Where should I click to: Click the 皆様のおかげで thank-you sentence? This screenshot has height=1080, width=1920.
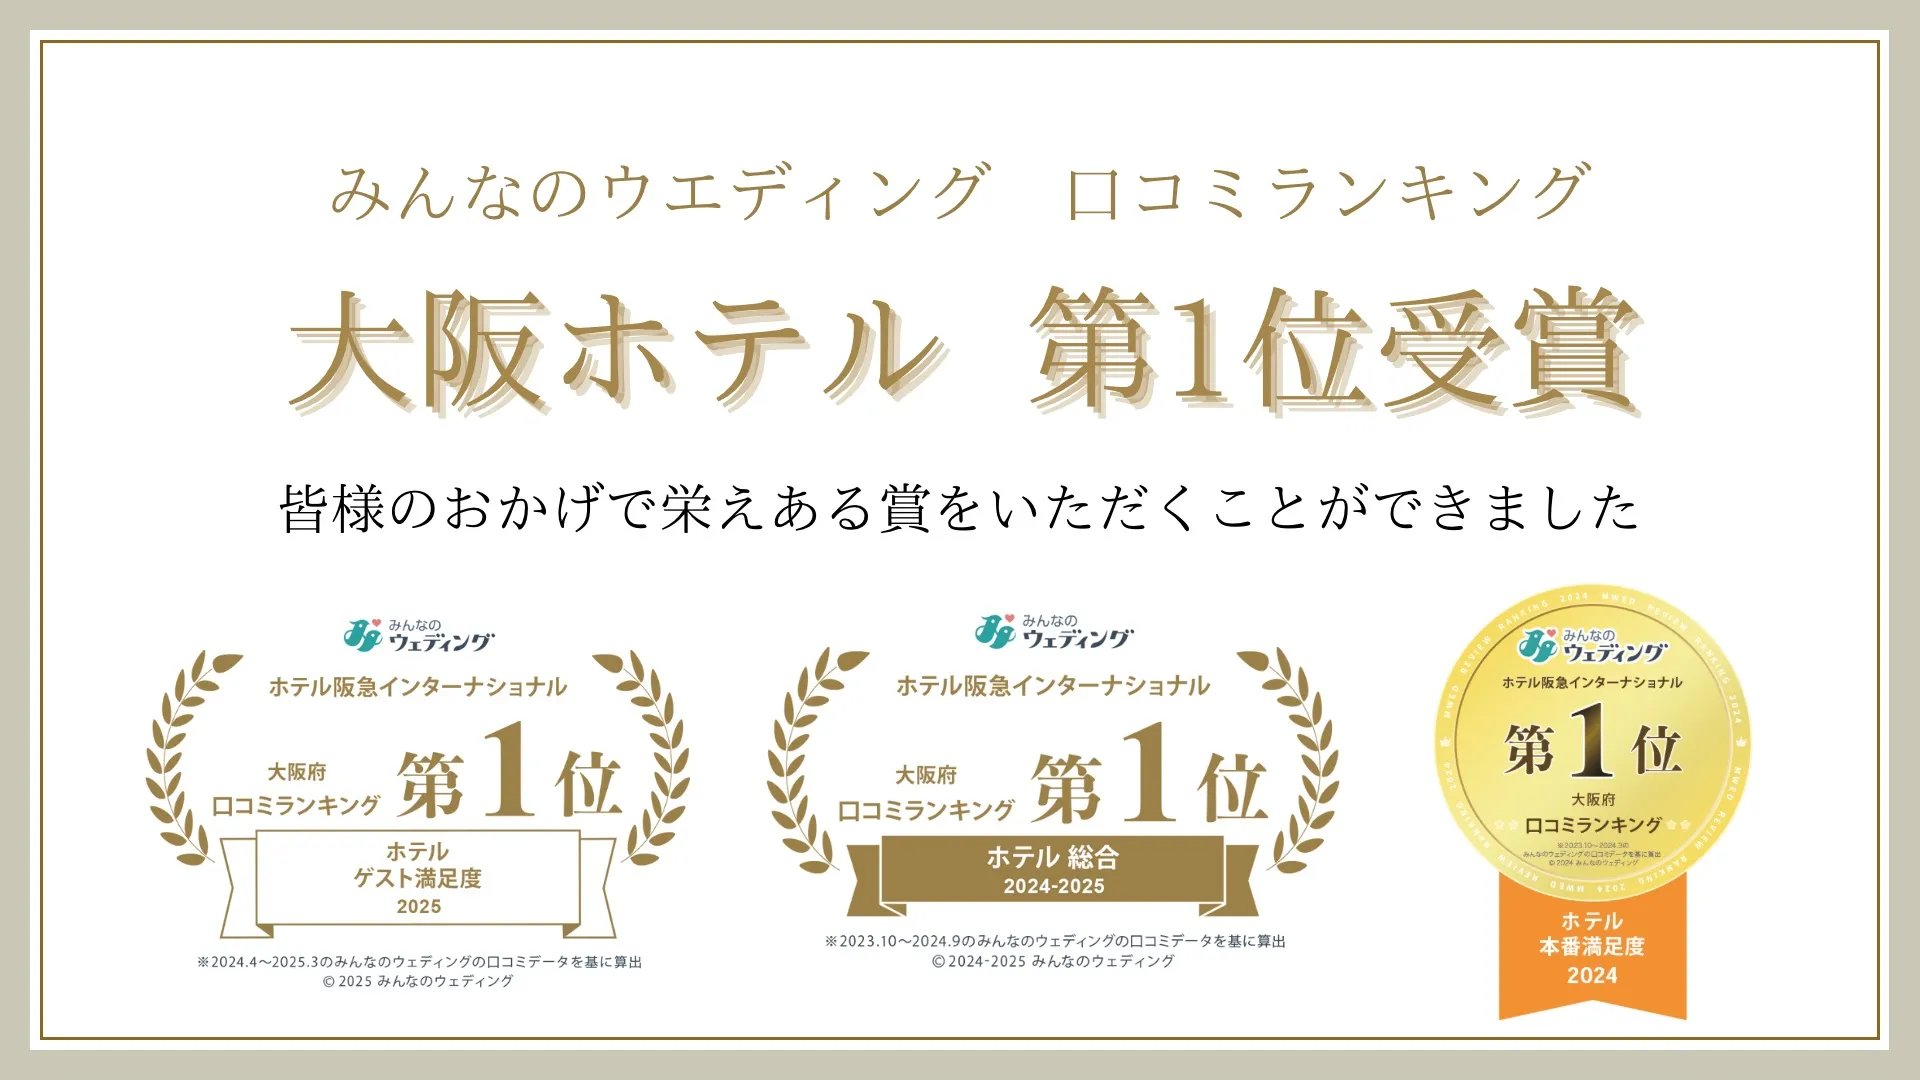958,508
